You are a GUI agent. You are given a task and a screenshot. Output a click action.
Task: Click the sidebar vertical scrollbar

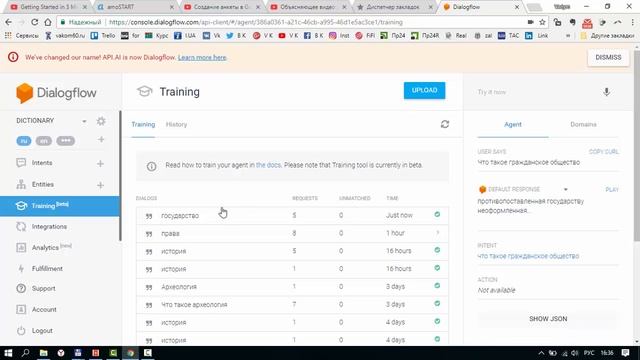[x=120, y=176]
